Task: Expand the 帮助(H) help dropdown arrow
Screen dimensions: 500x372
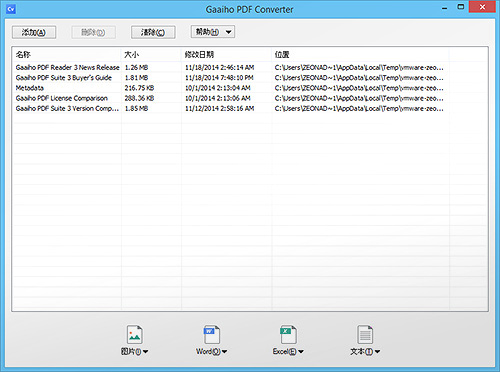Action: (x=228, y=32)
